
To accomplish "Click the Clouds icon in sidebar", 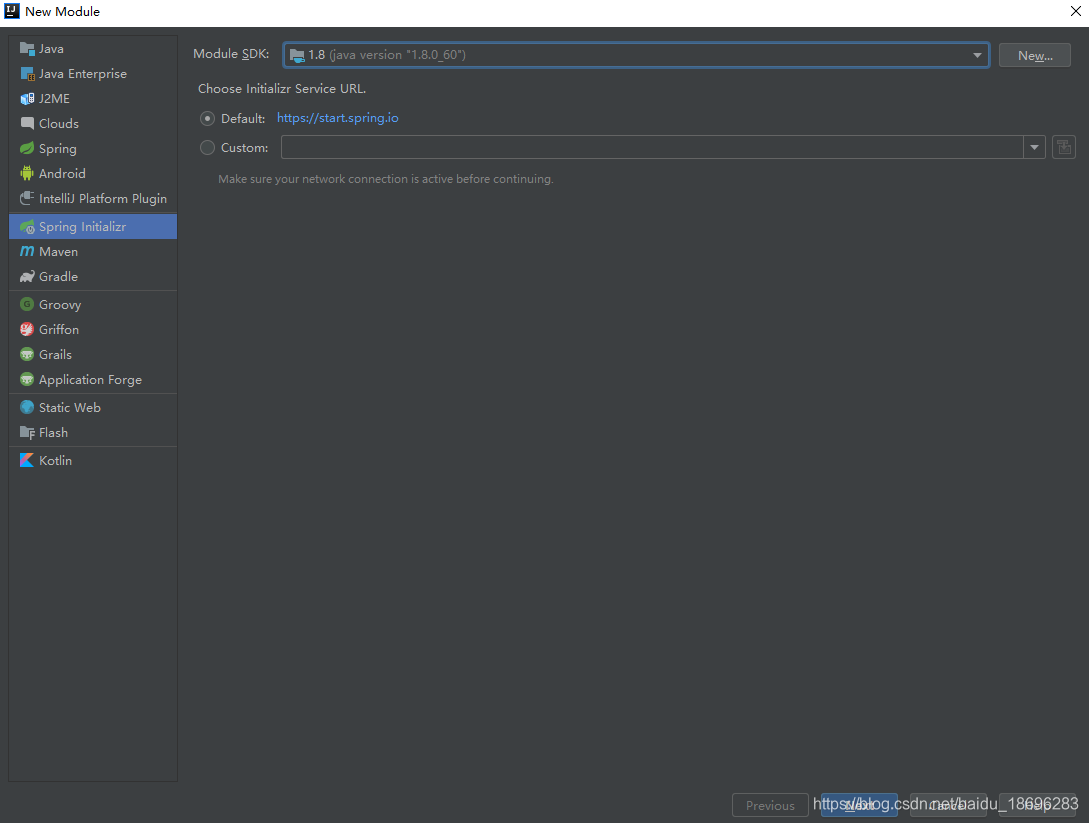I will tap(27, 124).
